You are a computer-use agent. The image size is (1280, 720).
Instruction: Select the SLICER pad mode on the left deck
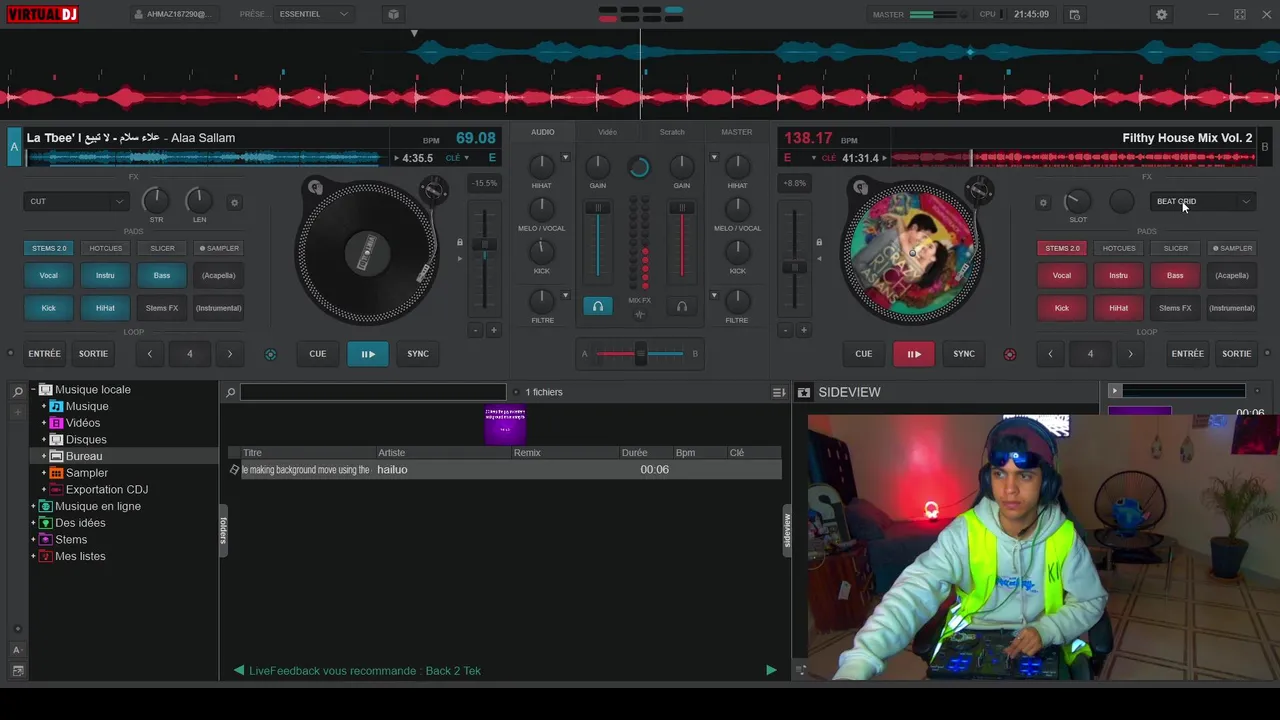[x=162, y=248]
